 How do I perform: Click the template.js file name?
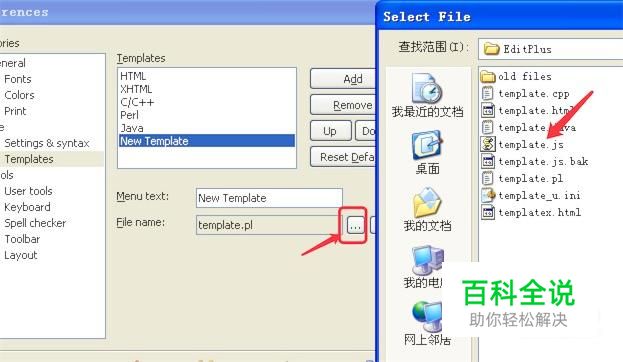[531, 145]
